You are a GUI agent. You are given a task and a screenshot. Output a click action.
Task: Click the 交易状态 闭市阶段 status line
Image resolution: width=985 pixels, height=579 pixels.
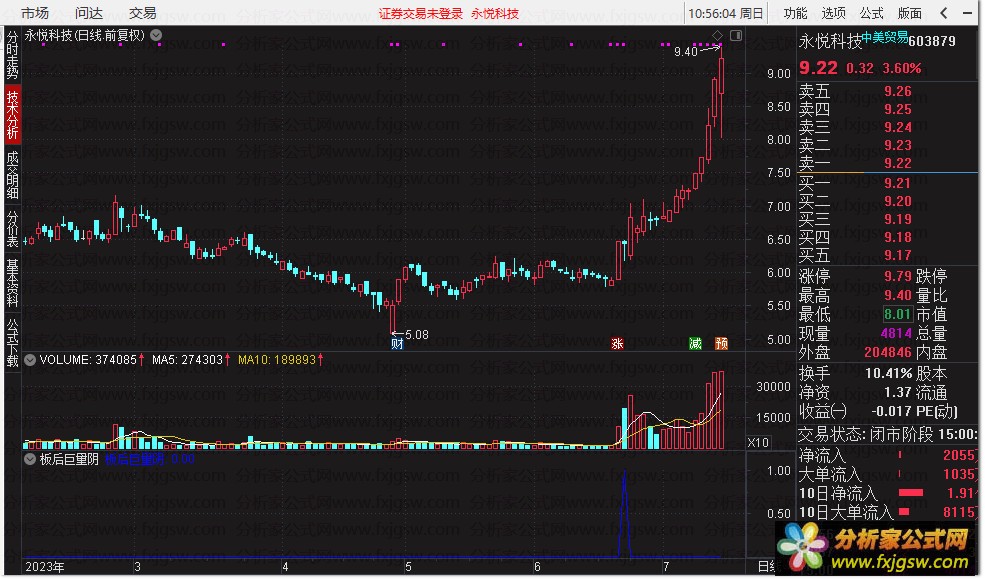[x=888, y=435]
